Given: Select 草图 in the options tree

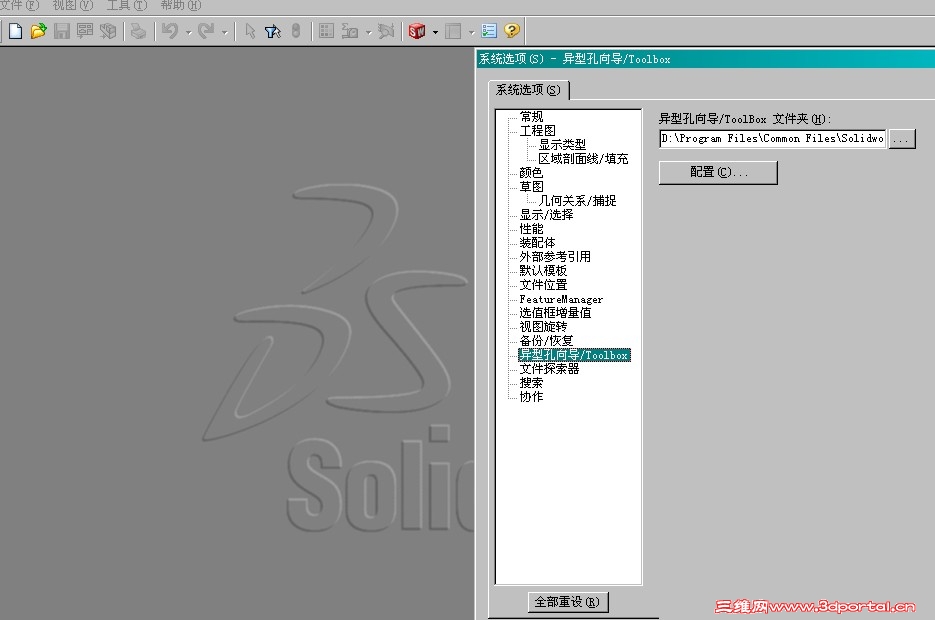Looking at the screenshot, I should (531, 187).
